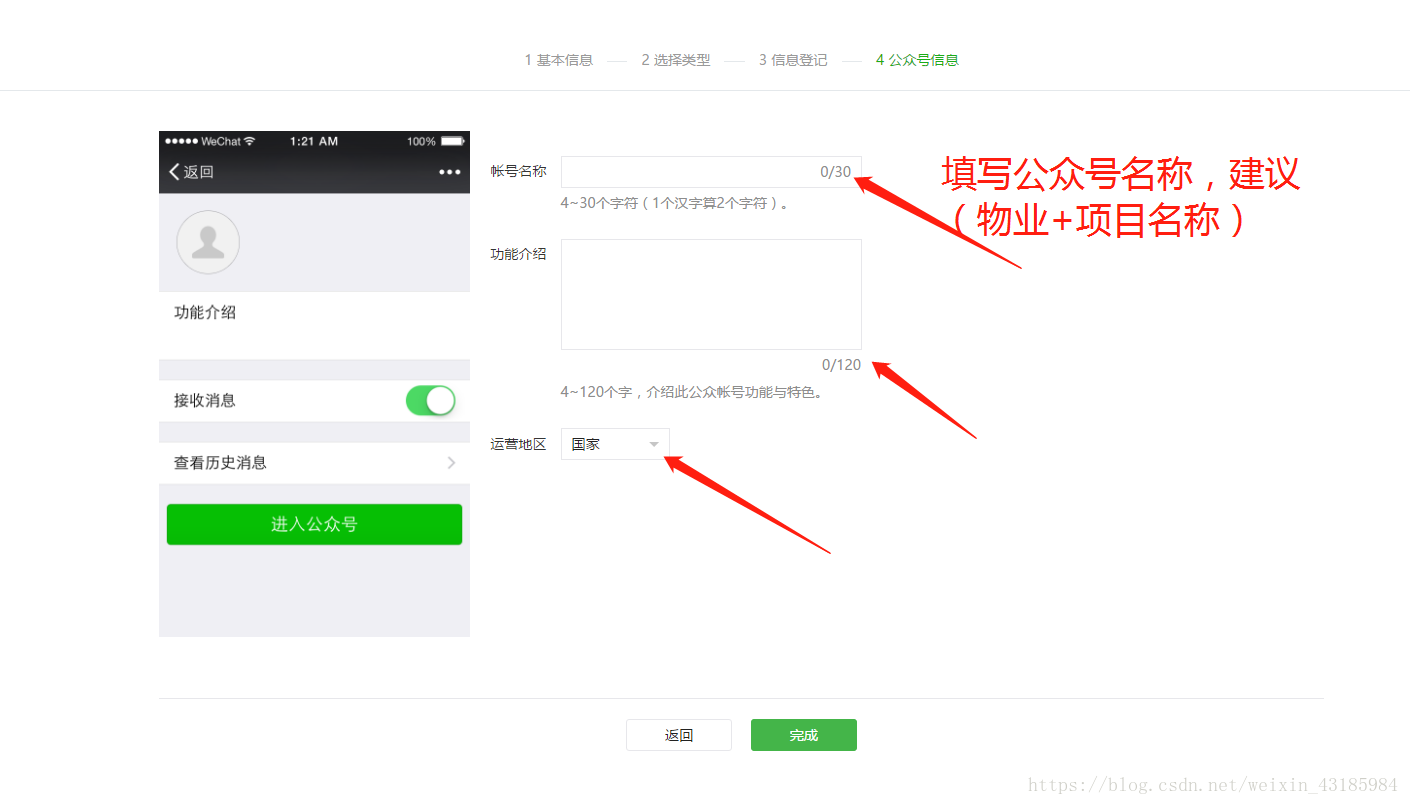Toggle the 接收消息 switch off
1410x805 pixels.
(x=430, y=401)
